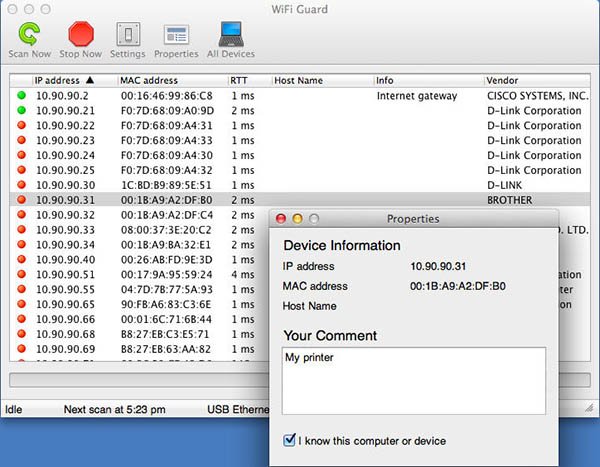This screenshot has height=467, width=600.
Task: Click red status dot for 10.90.90.22
Action: coord(21,126)
